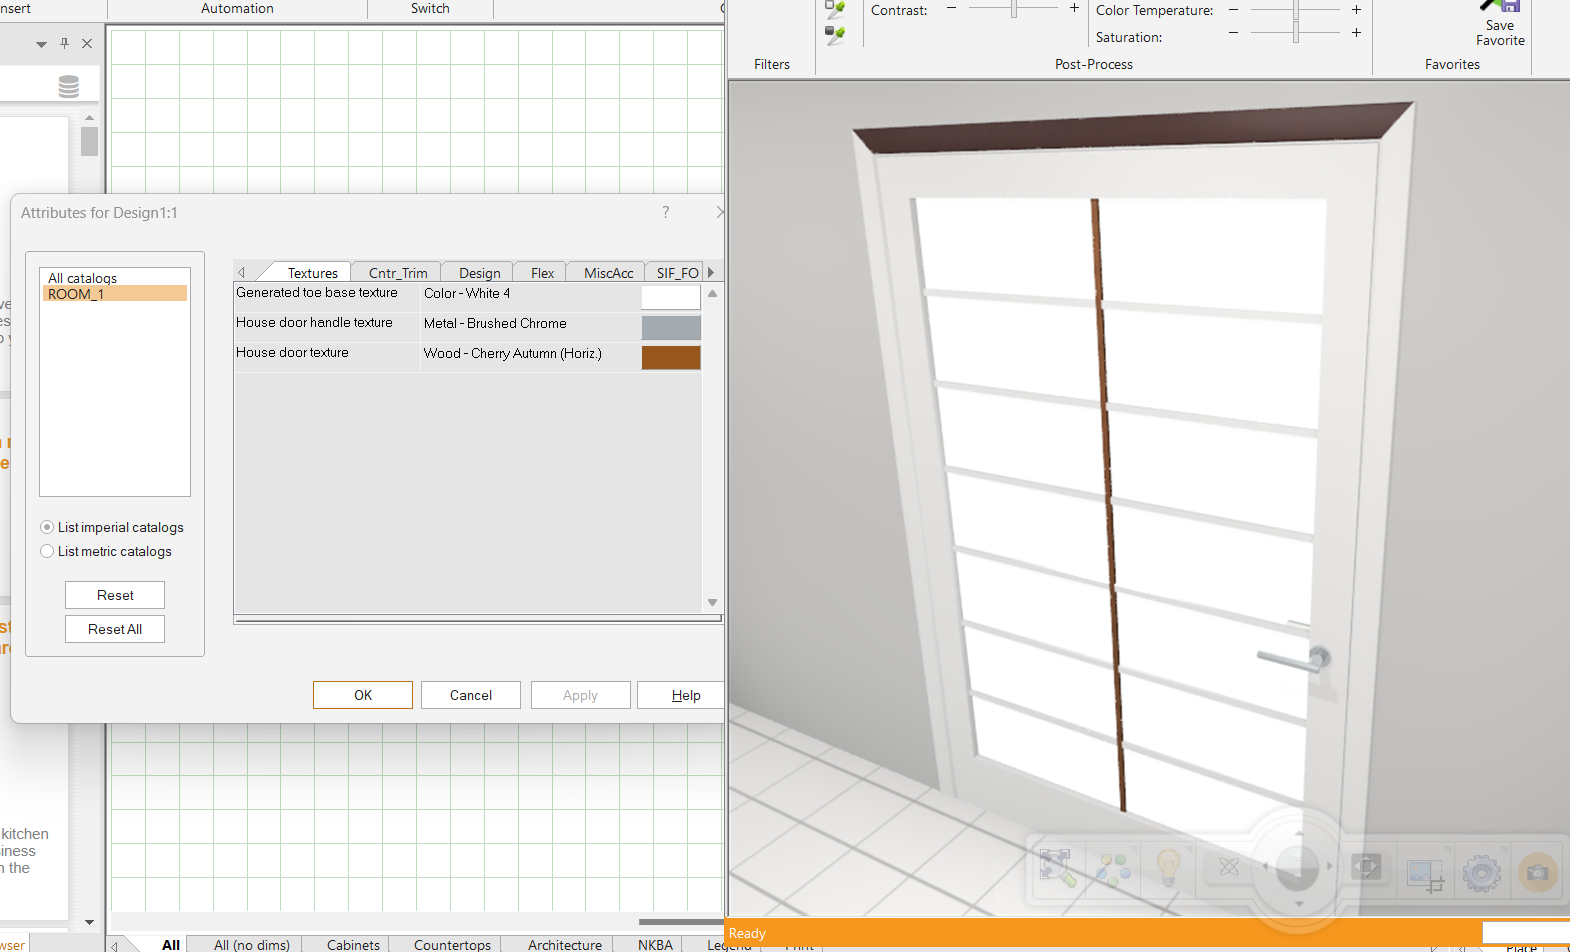
Task: Click the colored dots materials icon
Action: (x=1112, y=868)
